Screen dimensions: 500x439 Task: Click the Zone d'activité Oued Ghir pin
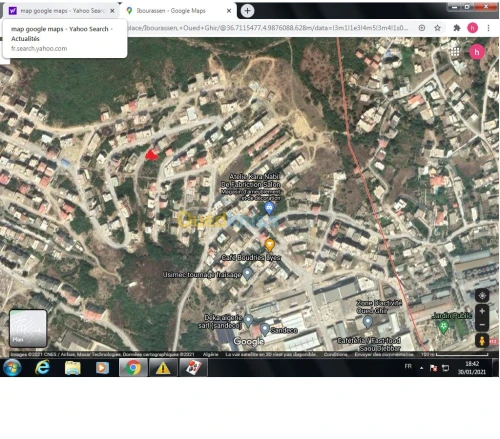tap(368, 322)
